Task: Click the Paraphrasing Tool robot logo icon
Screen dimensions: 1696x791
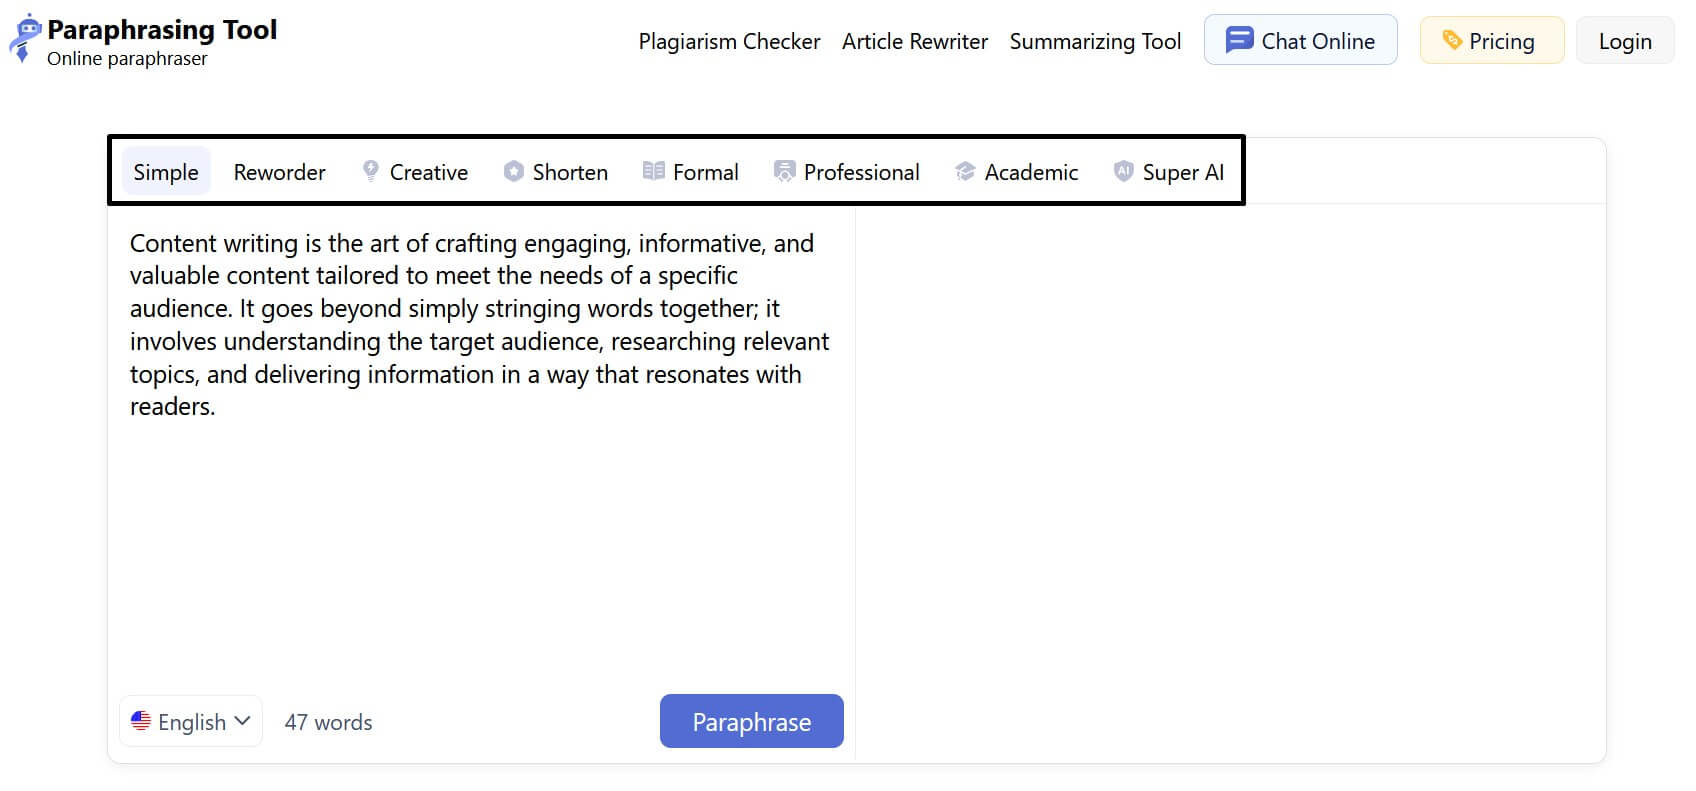Action: click(24, 38)
